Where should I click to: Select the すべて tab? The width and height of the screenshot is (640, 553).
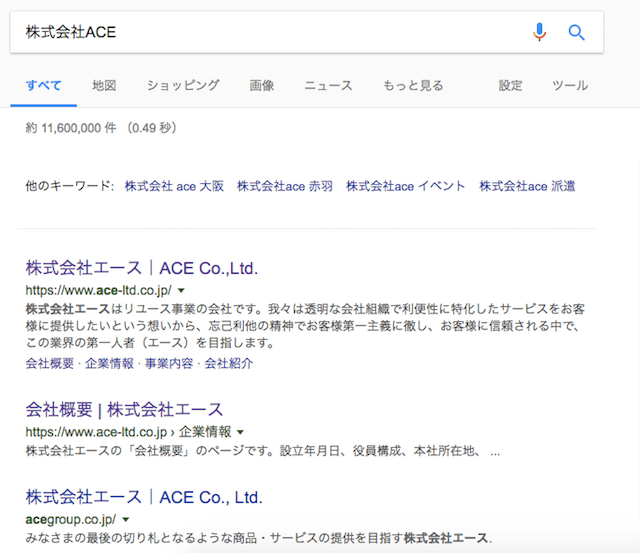(x=44, y=85)
